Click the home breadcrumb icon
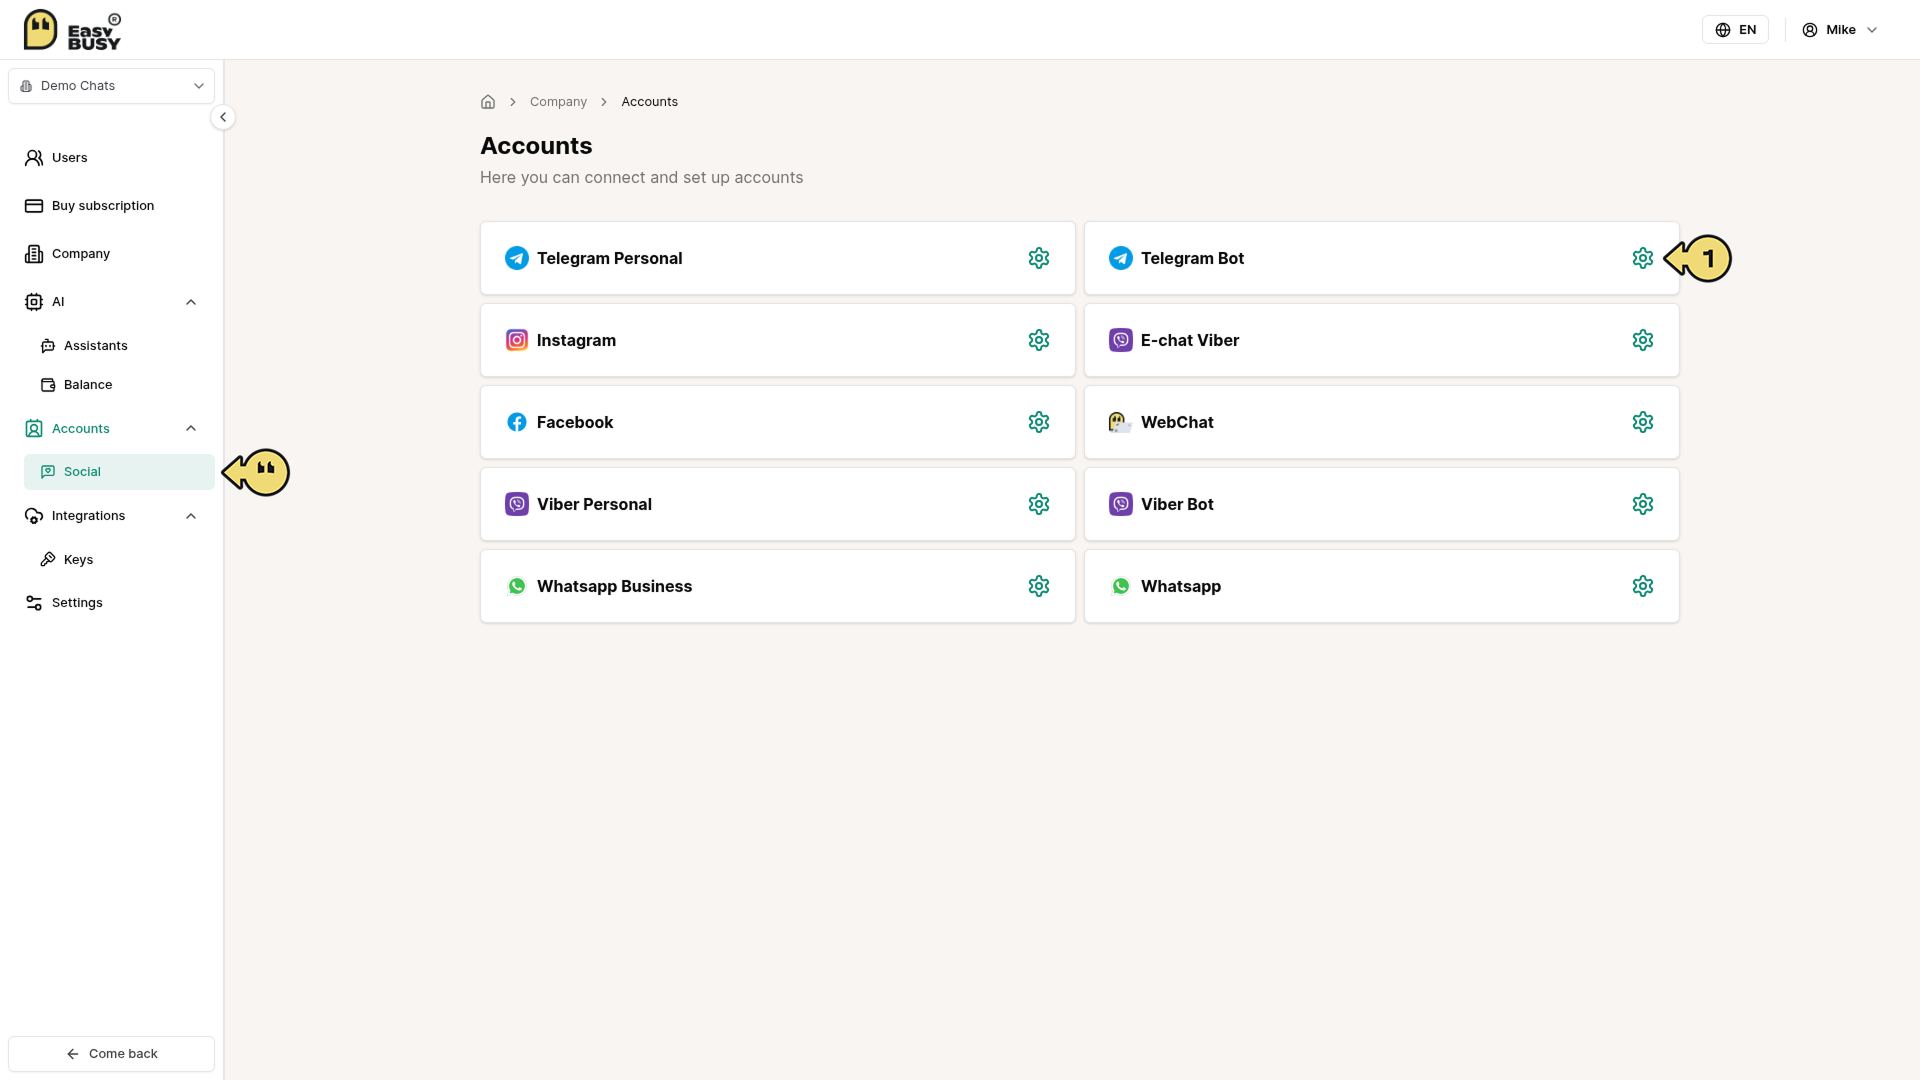The height and width of the screenshot is (1080, 1920). click(488, 102)
